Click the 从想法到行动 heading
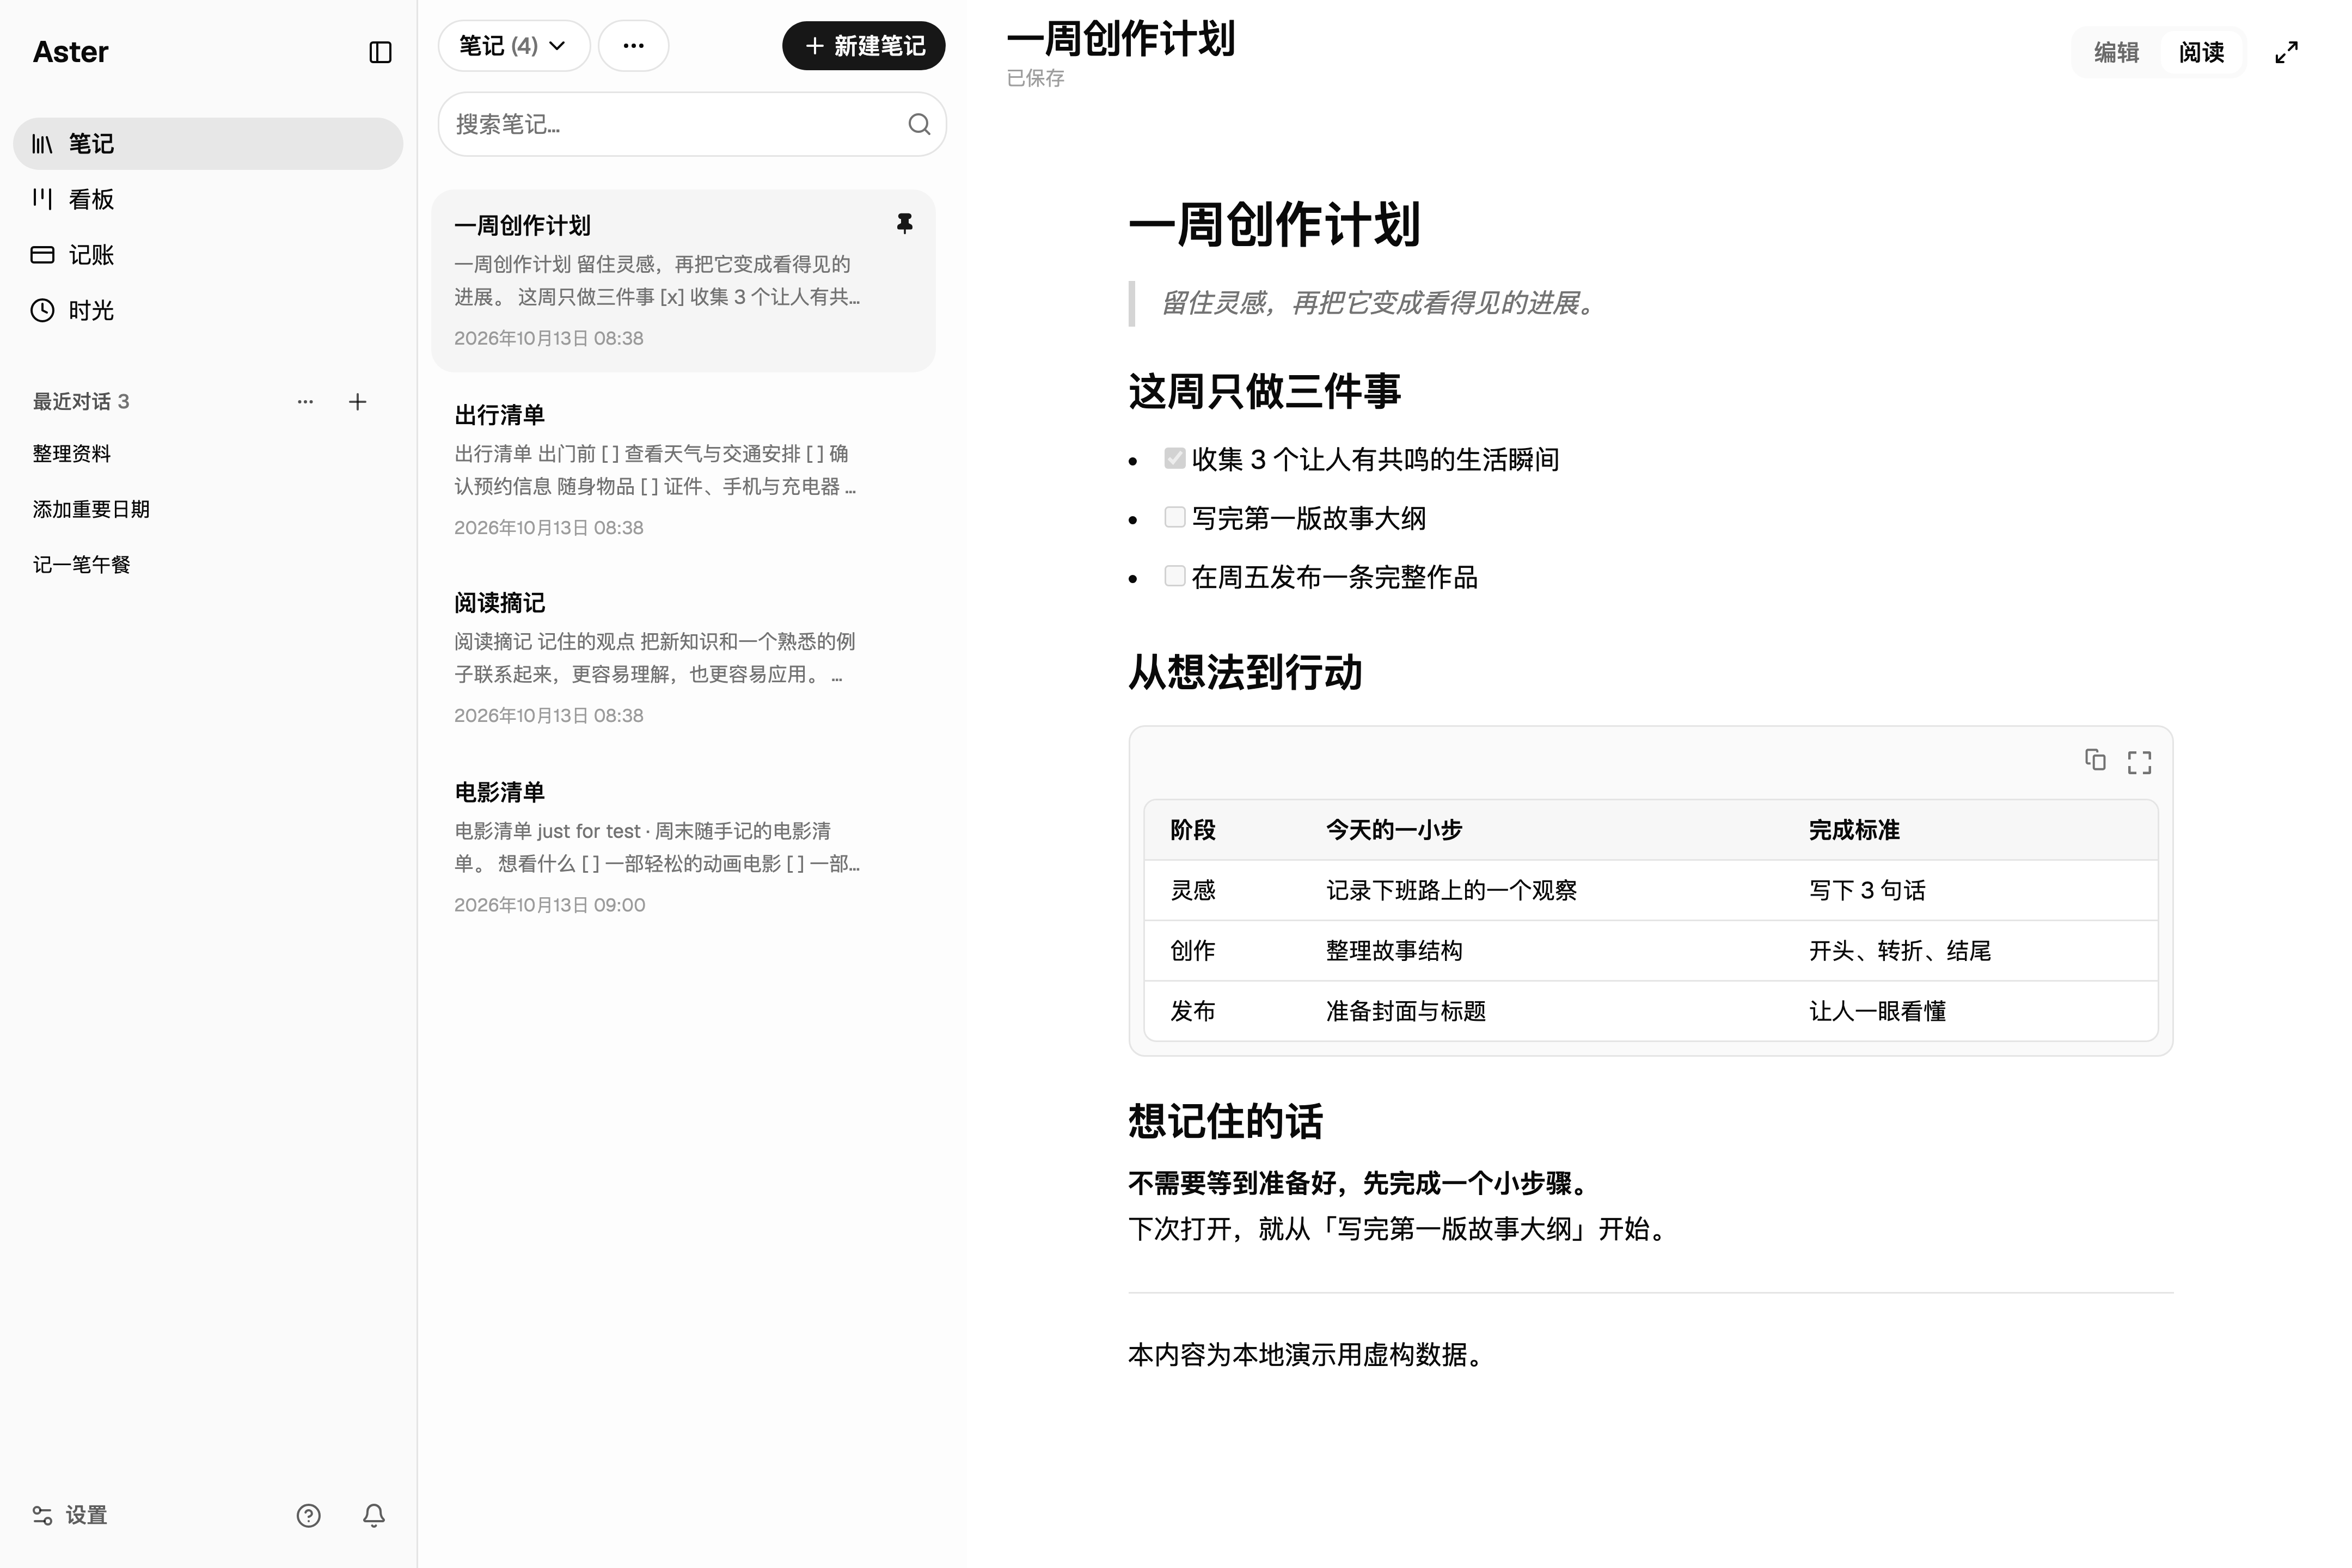 (x=1245, y=672)
